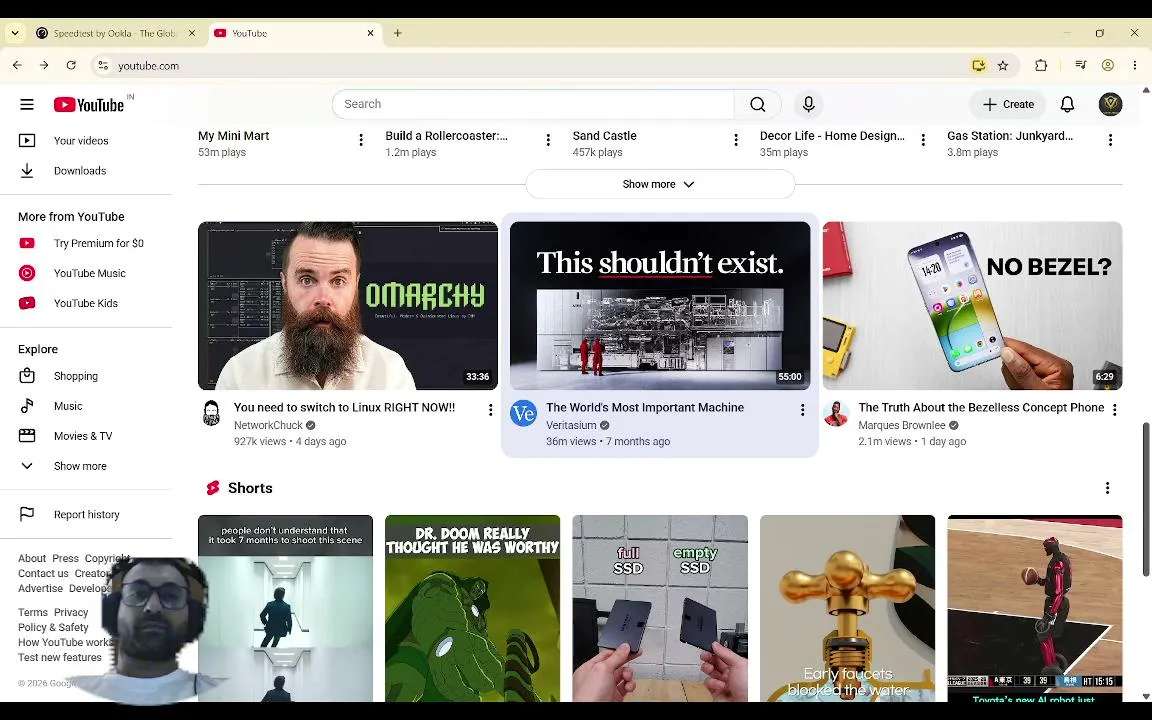Open more actions for Veritasium video
The width and height of the screenshot is (1152, 720).
pyautogui.click(x=802, y=410)
